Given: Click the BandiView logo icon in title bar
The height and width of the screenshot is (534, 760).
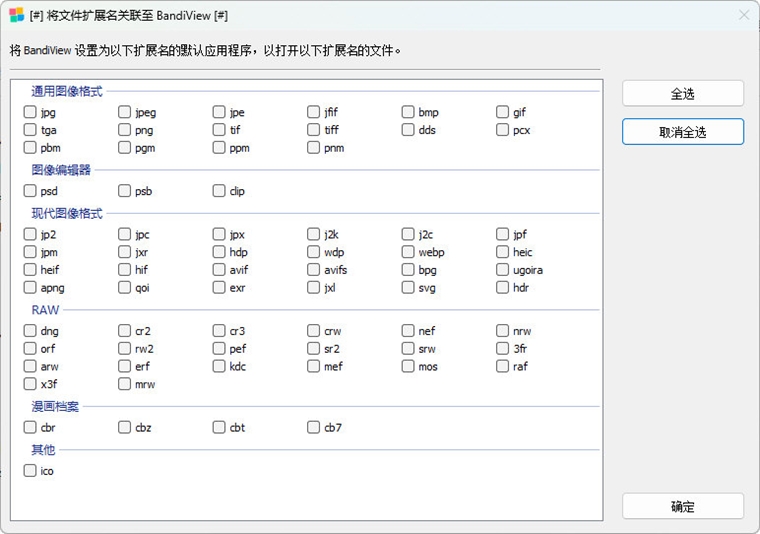Looking at the screenshot, I should click(16, 16).
